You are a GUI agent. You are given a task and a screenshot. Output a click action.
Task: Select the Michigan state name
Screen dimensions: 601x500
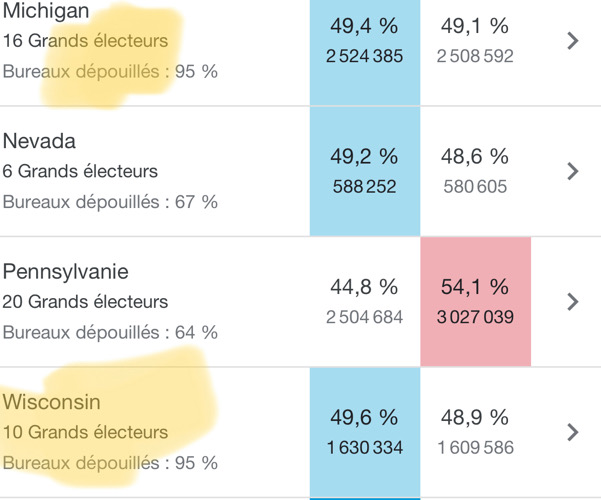[46, 11]
